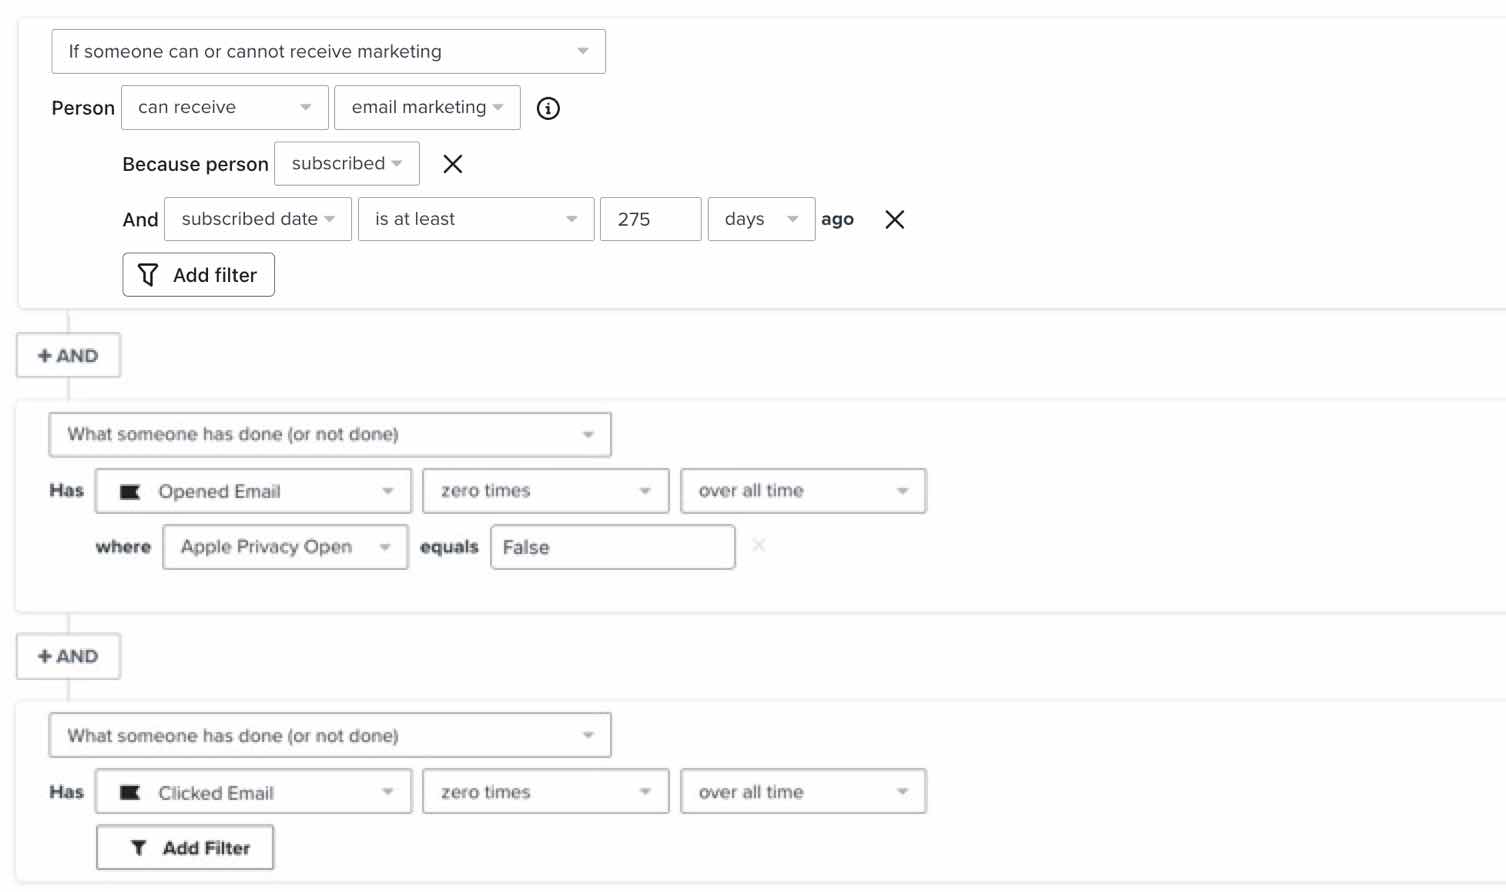Image resolution: width=1506 pixels, height=892 pixels.
Task: Select the Apple Privacy Open property dropdown
Action: 285,547
